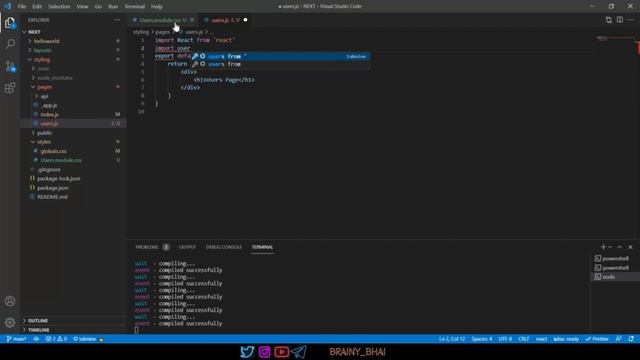Click the VS Code logo icon

7,6
